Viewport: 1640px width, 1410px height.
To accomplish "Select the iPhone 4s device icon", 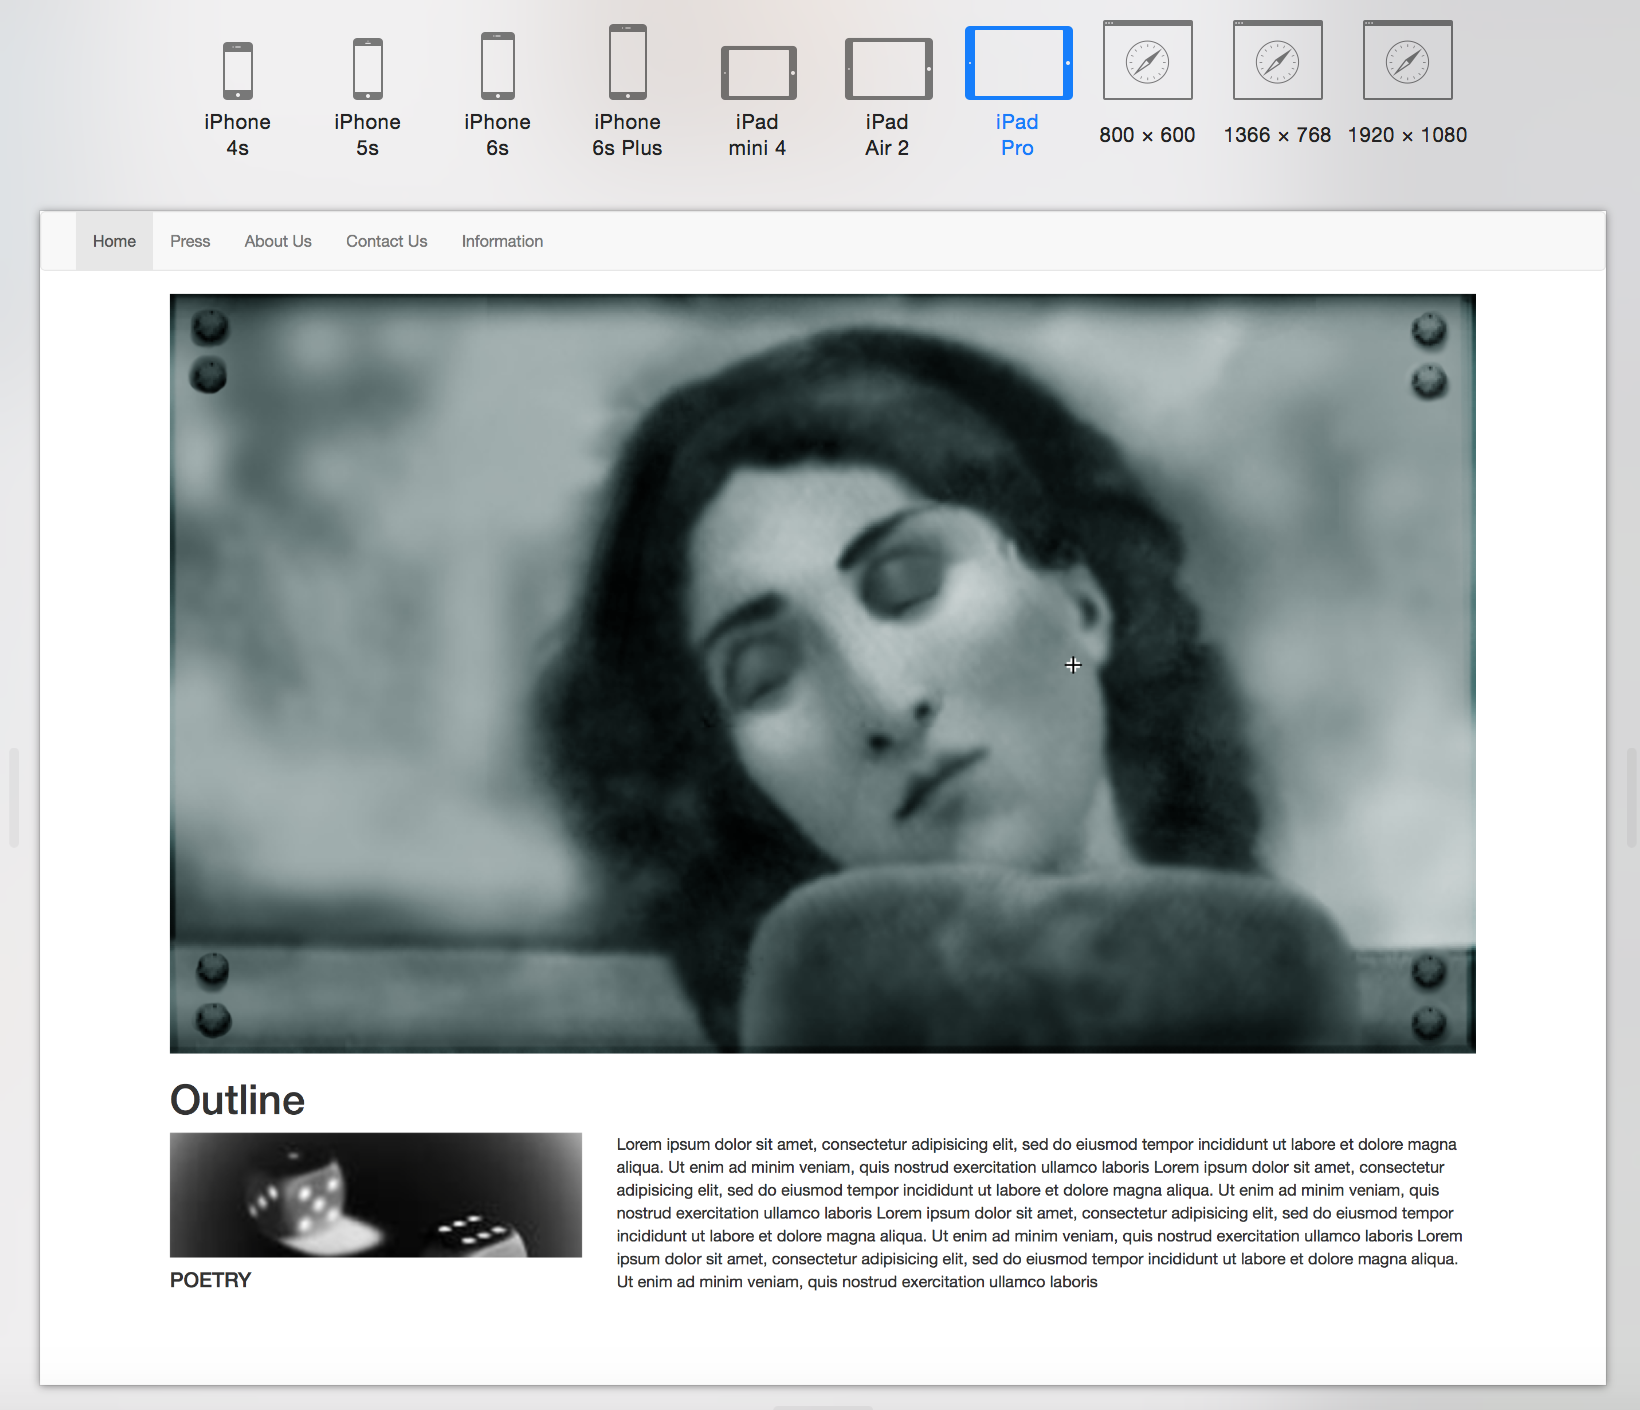I will tap(237, 71).
